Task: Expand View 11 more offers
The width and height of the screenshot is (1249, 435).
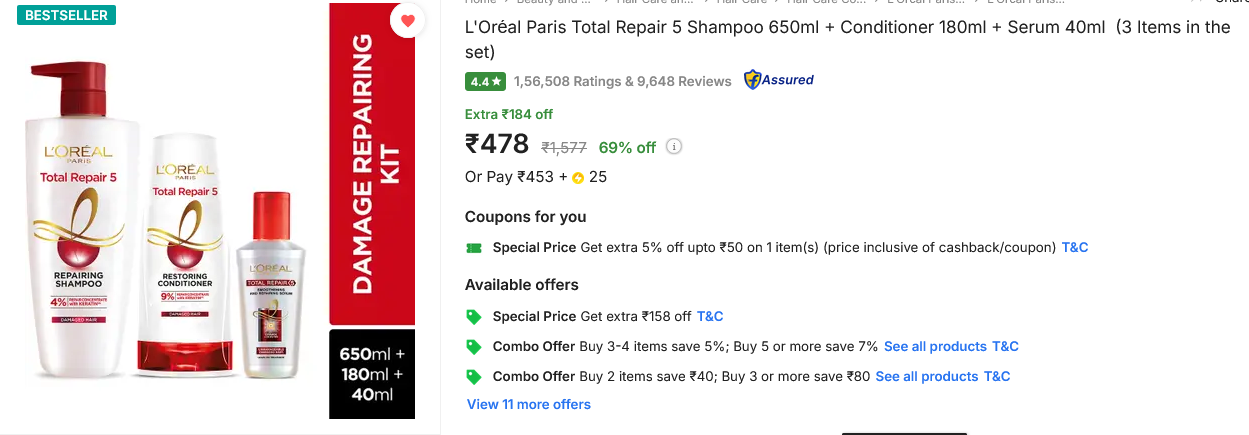Action: tap(529, 404)
